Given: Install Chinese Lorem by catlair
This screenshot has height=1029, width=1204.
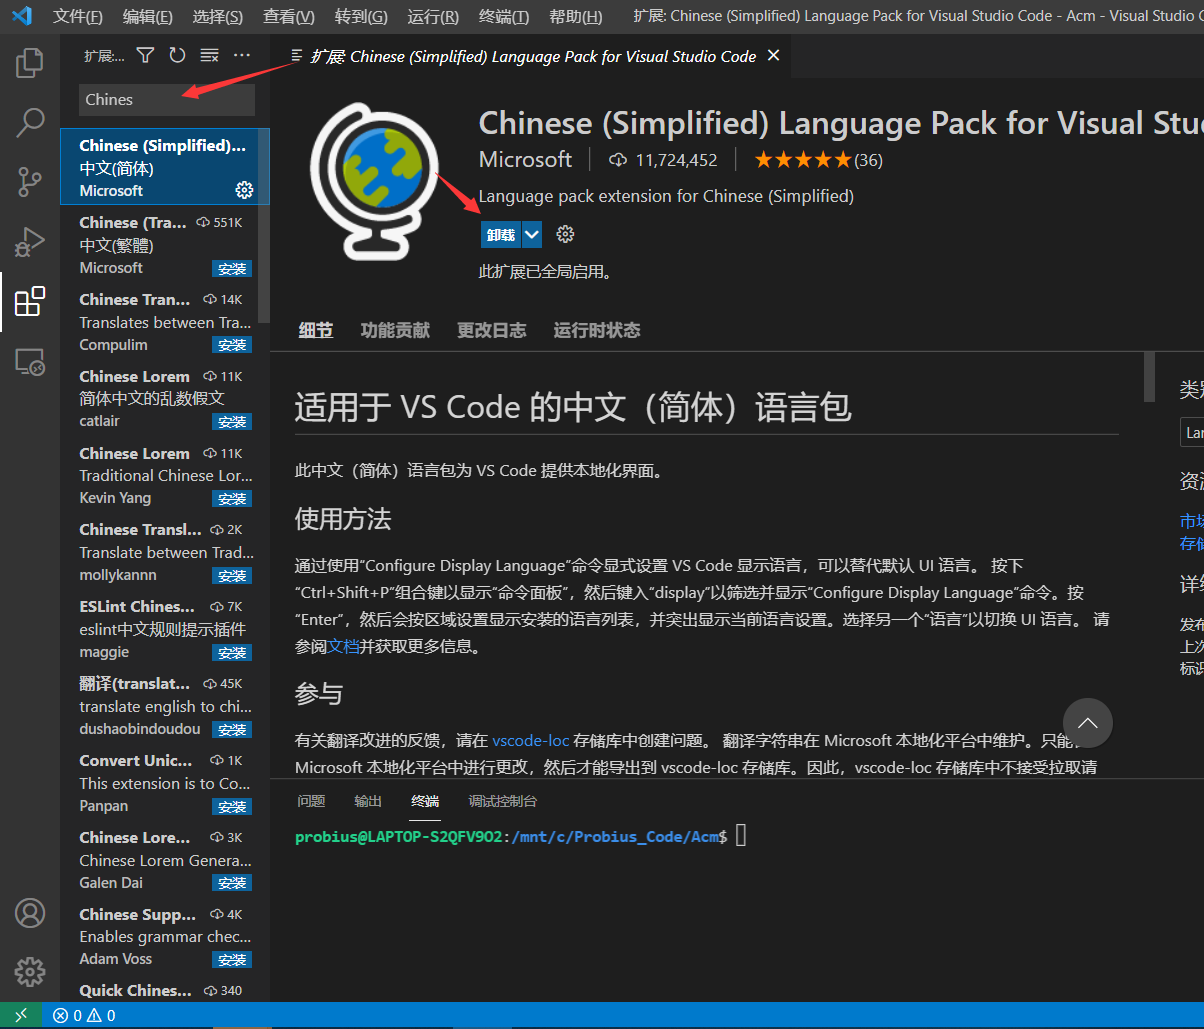Looking at the screenshot, I should click(232, 422).
